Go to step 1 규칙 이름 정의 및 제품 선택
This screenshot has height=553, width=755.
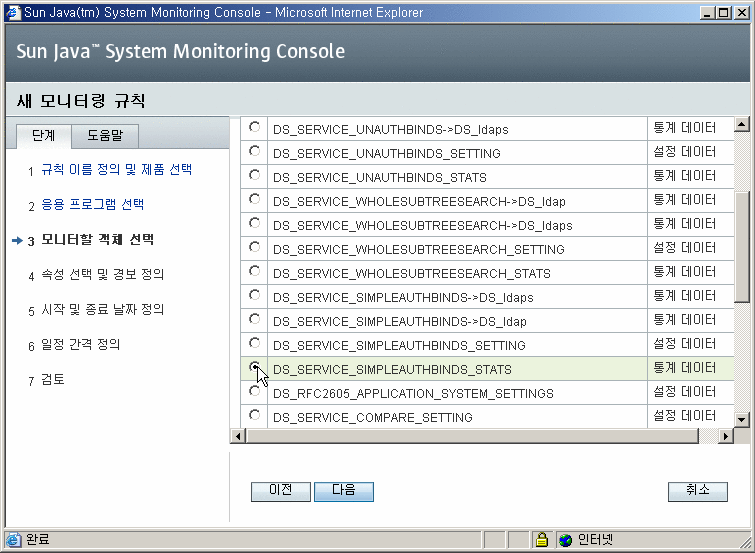pyautogui.click(x=117, y=170)
